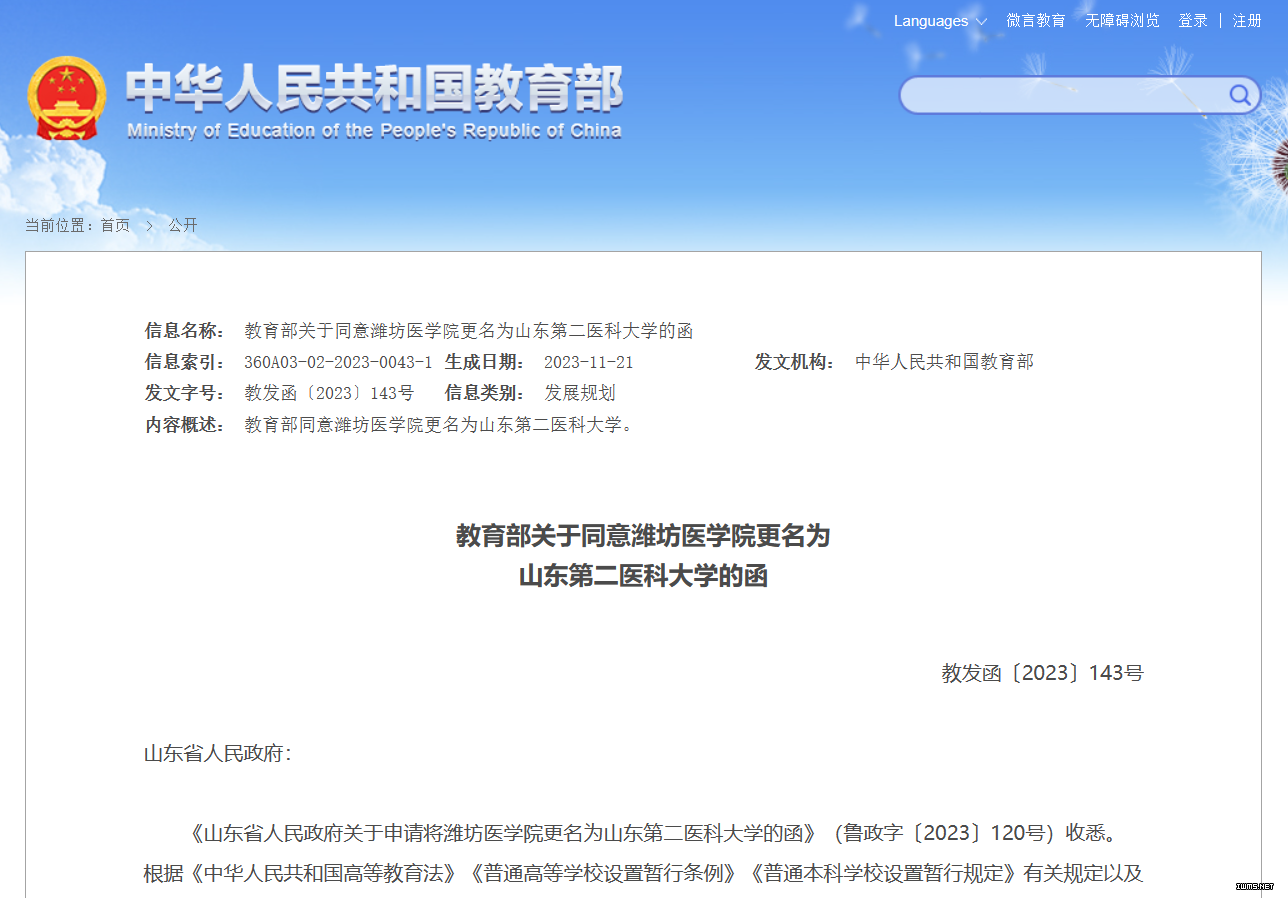Image resolution: width=1288 pixels, height=898 pixels.
Task: Click the 中华人民共和国教育部 site title
Action: (375, 88)
